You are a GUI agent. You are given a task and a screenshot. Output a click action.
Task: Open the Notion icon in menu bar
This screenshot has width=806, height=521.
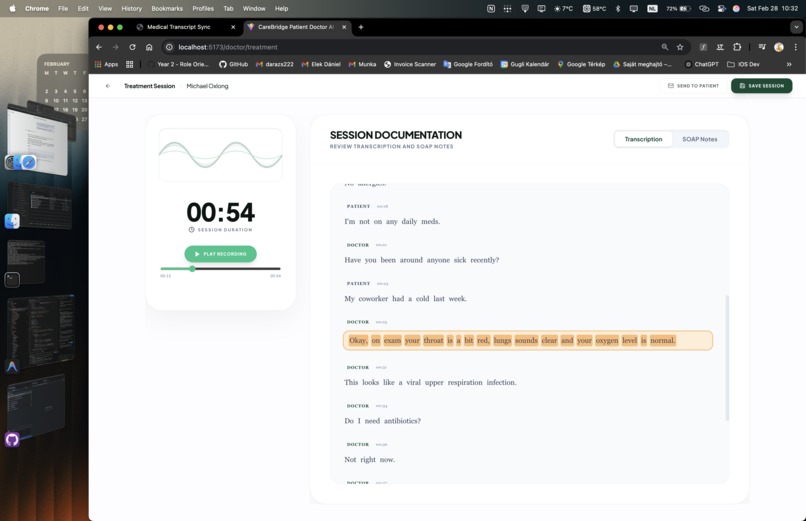491,8
